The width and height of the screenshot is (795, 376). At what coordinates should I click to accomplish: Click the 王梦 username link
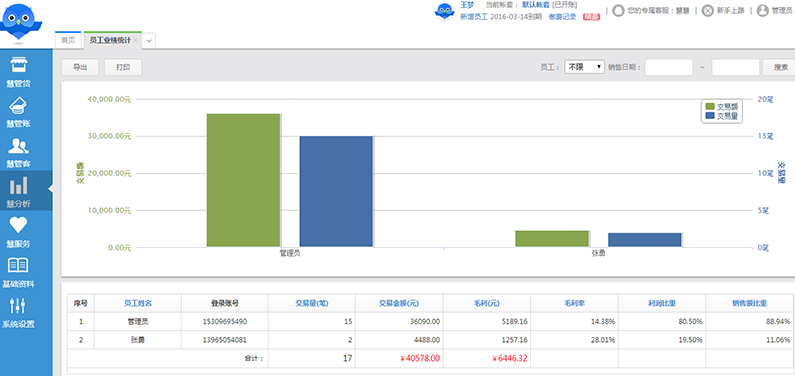(467, 5)
